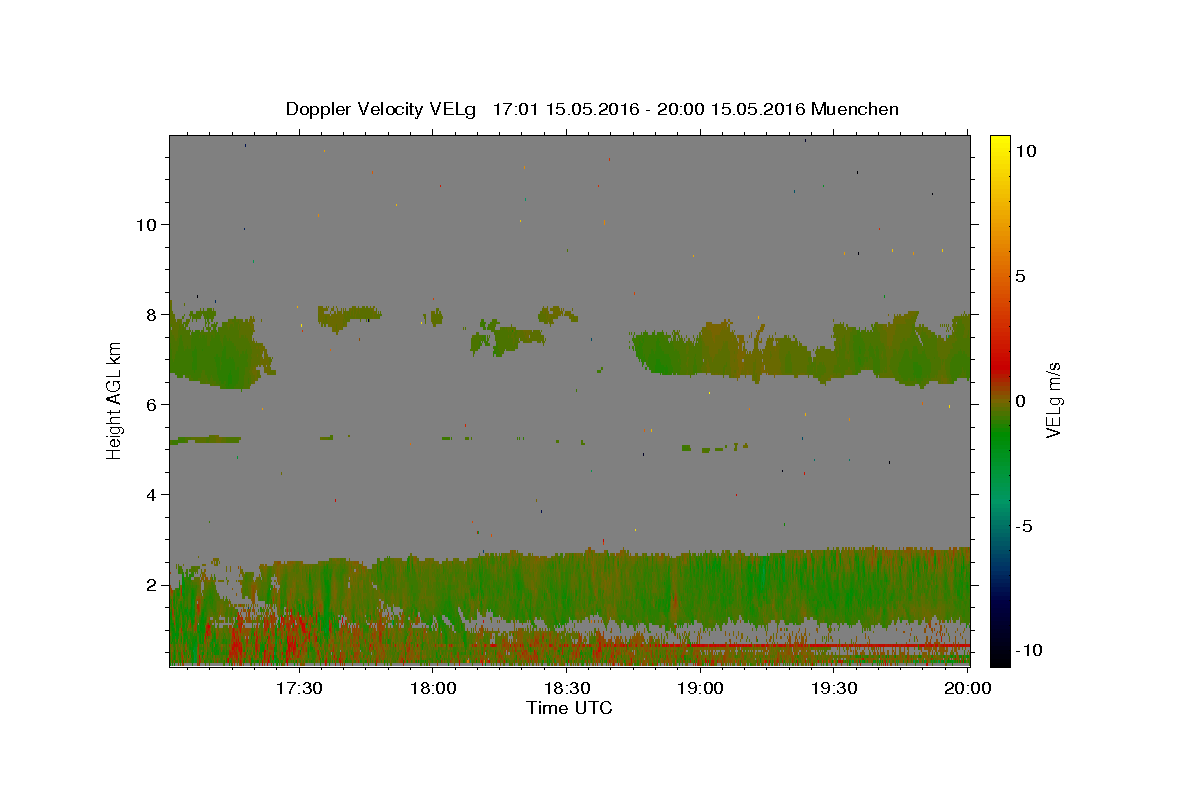Viewport: 1200px width, 800px height.
Task: Click the 6 km height tick label
Action: (x=149, y=404)
